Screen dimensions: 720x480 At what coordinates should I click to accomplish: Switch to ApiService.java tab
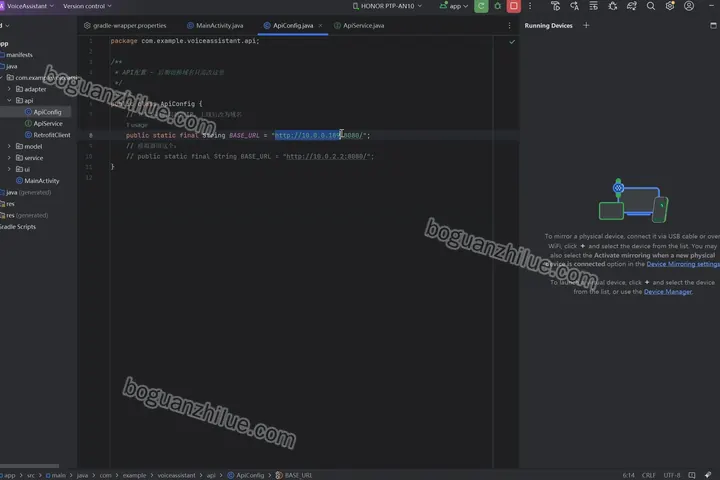click(359, 26)
